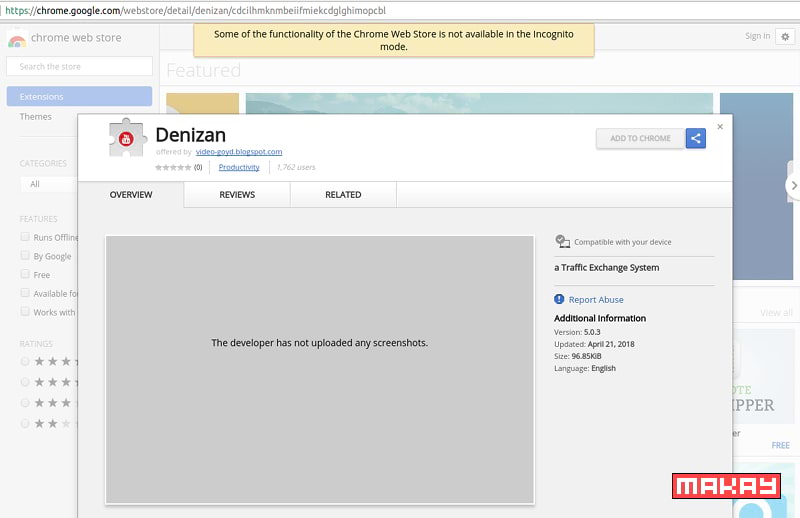
Task: Advance the featured carousel with right chevron
Action: (x=793, y=185)
